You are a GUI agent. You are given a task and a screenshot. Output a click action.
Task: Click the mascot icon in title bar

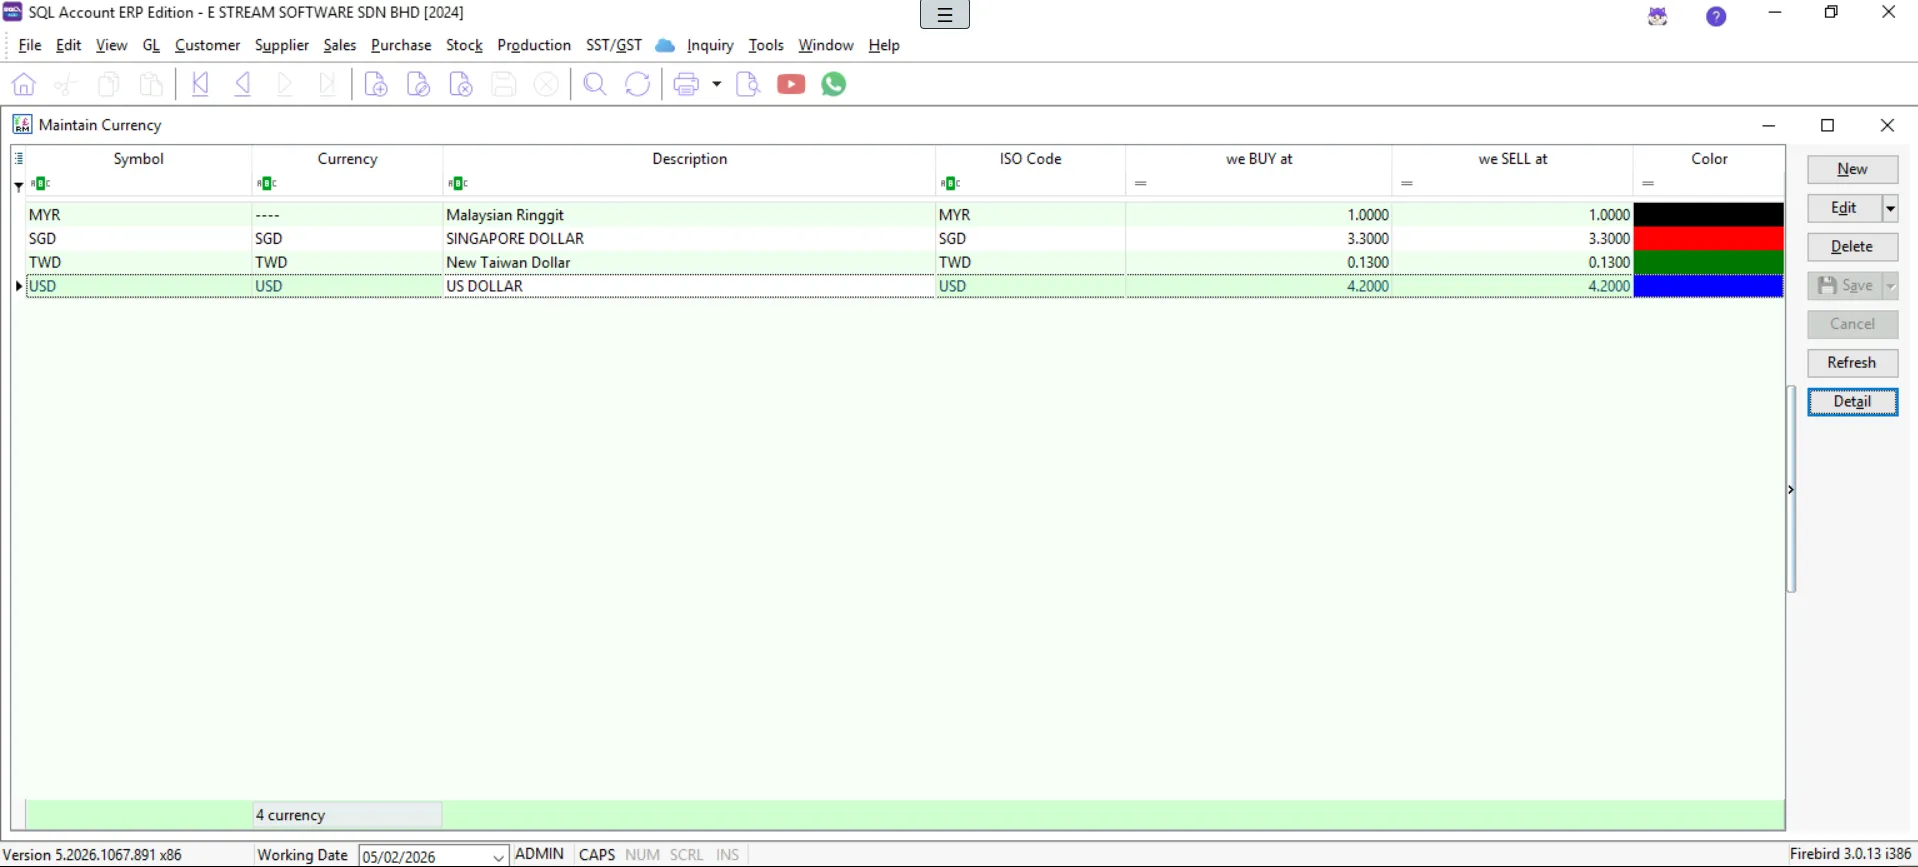tap(1658, 16)
